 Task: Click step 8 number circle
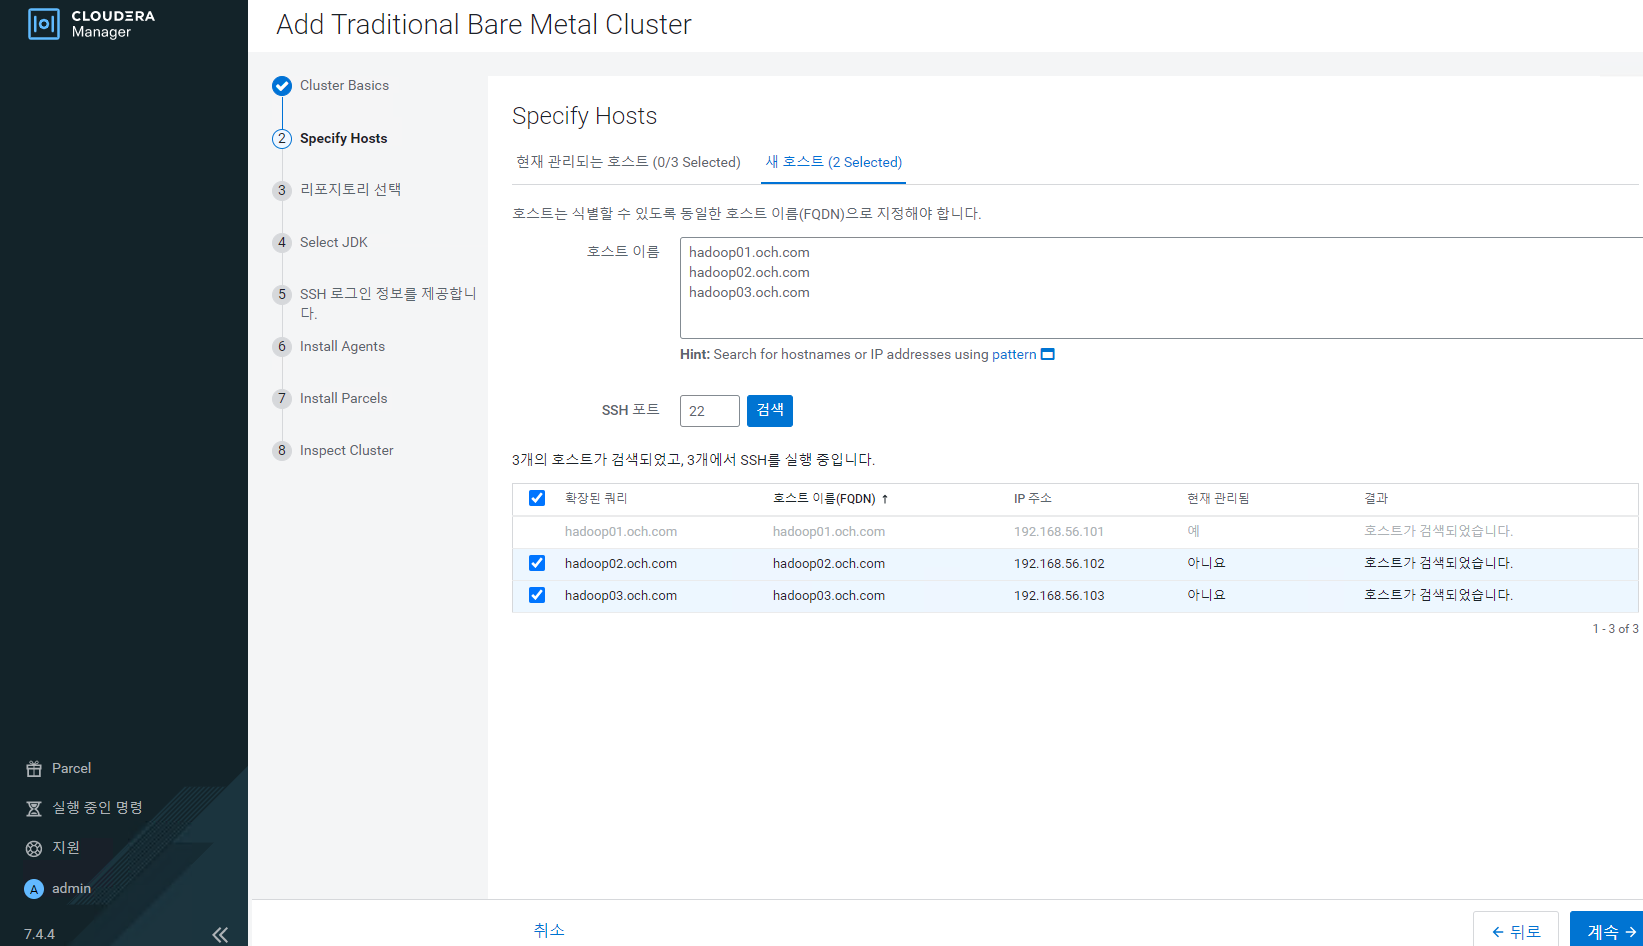pyautogui.click(x=282, y=451)
